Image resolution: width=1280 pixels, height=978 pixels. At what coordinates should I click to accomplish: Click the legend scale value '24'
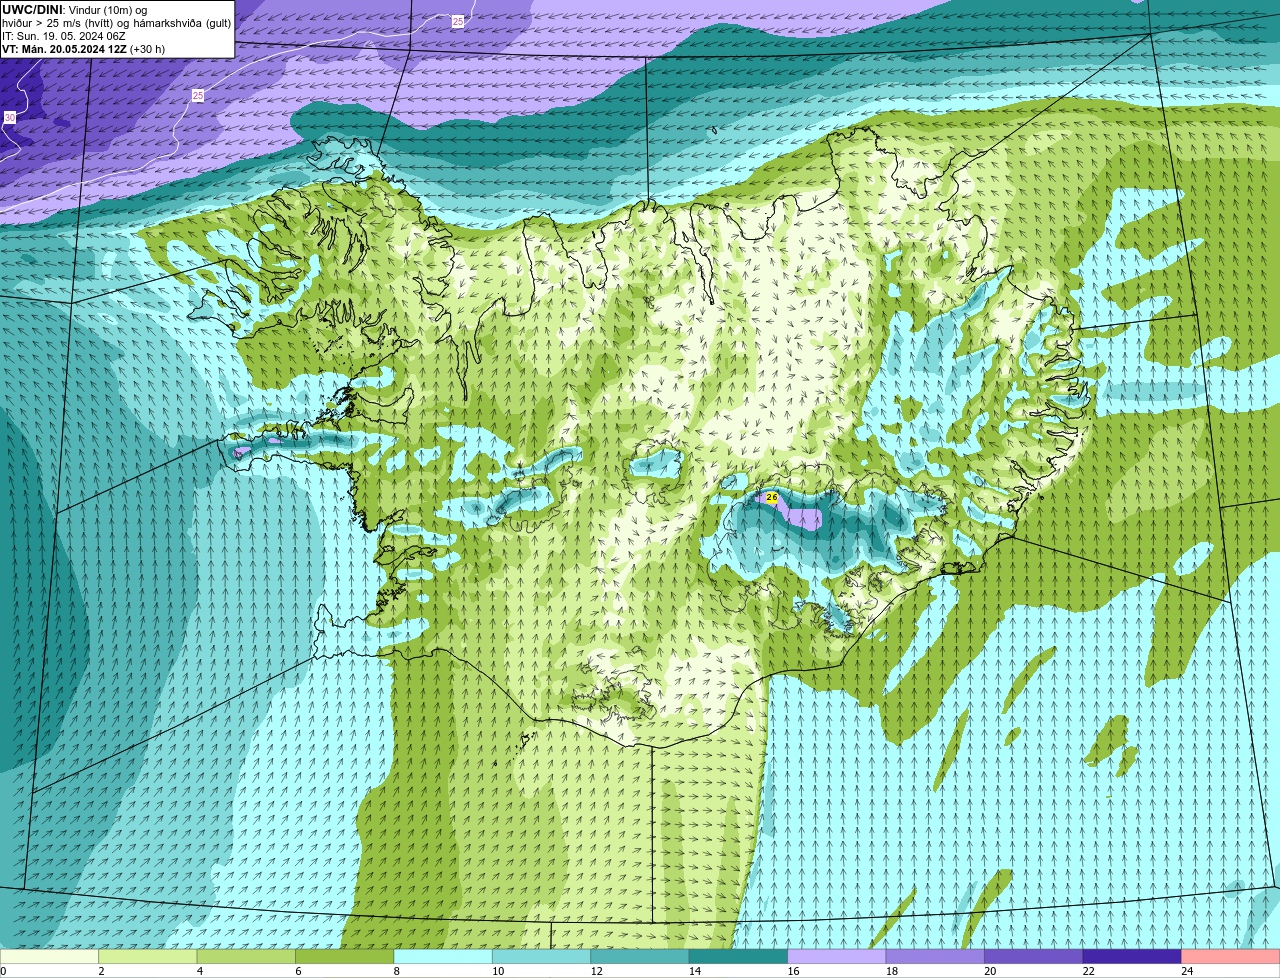1187,971
